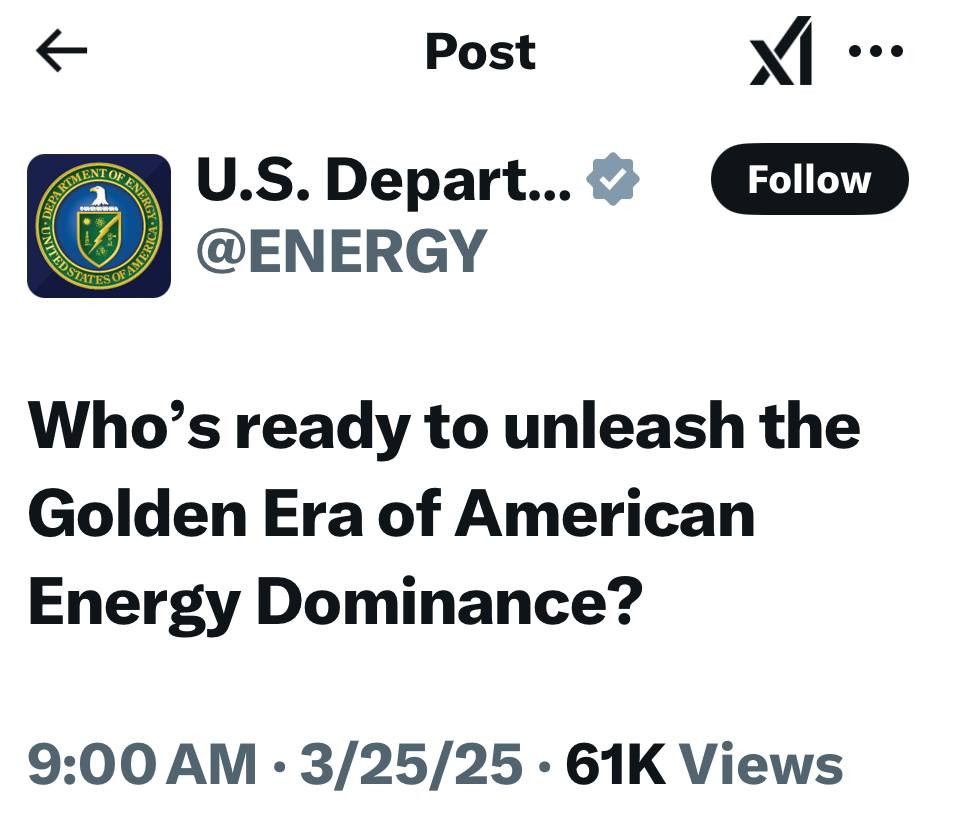
Task: Open the U.S. Depart... display name profile
Action: 384,181
